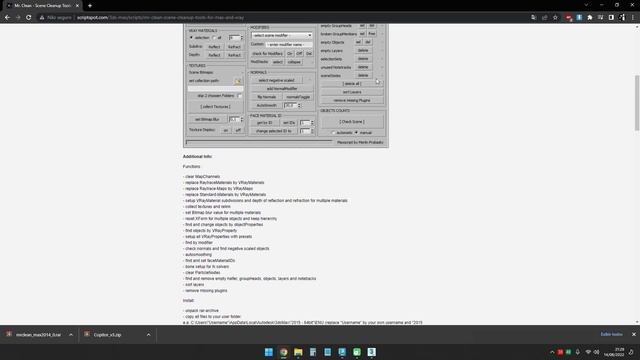
Task: Open the Windows Start menu
Action: pyautogui.click(x=269, y=352)
